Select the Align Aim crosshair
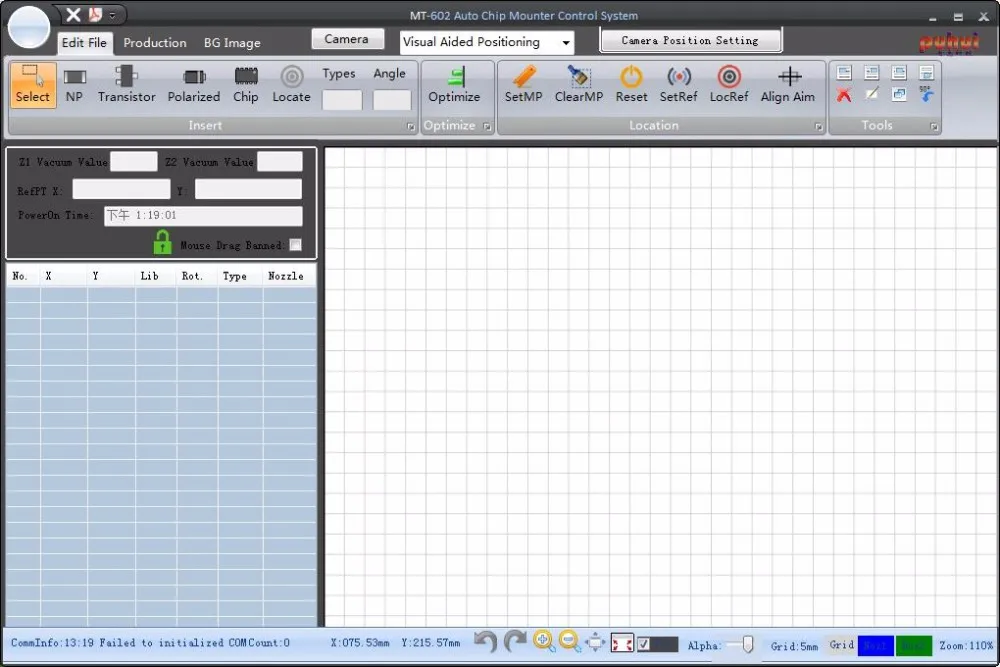Image resolution: width=1000 pixels, height=667 pixels. [x=788, y=85]
